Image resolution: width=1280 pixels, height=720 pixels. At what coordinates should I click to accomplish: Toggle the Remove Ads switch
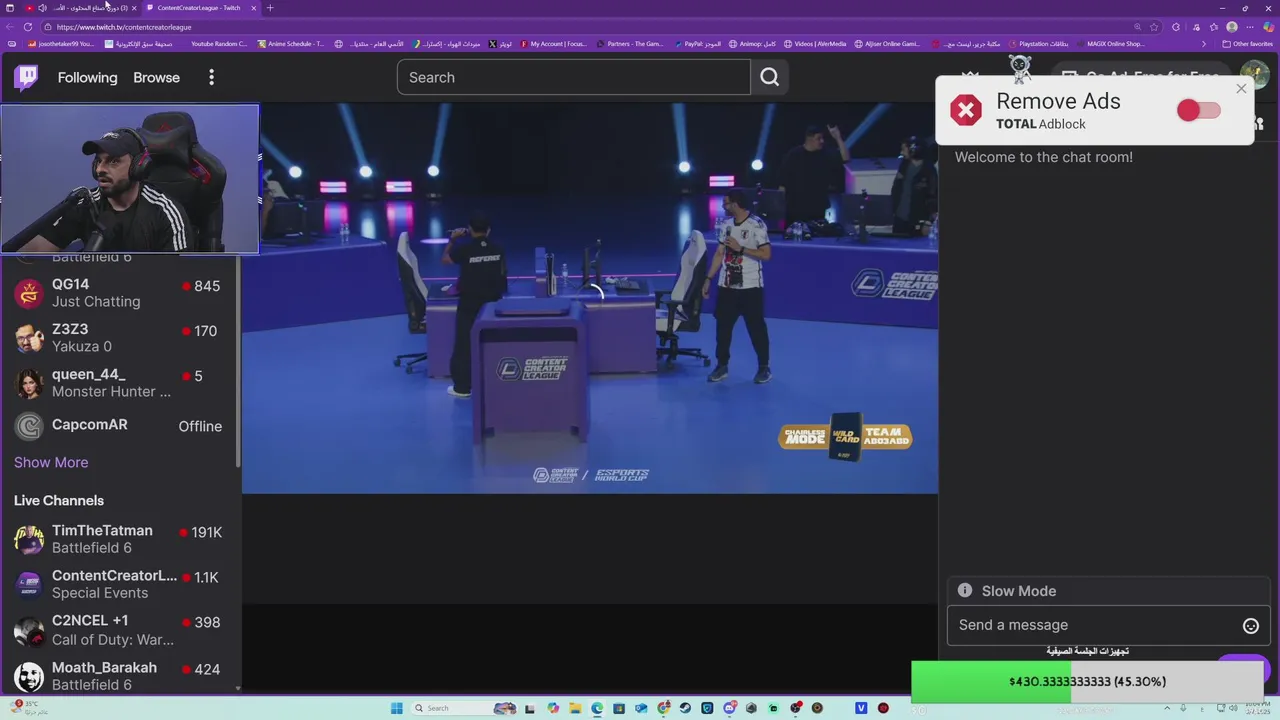1198,110
